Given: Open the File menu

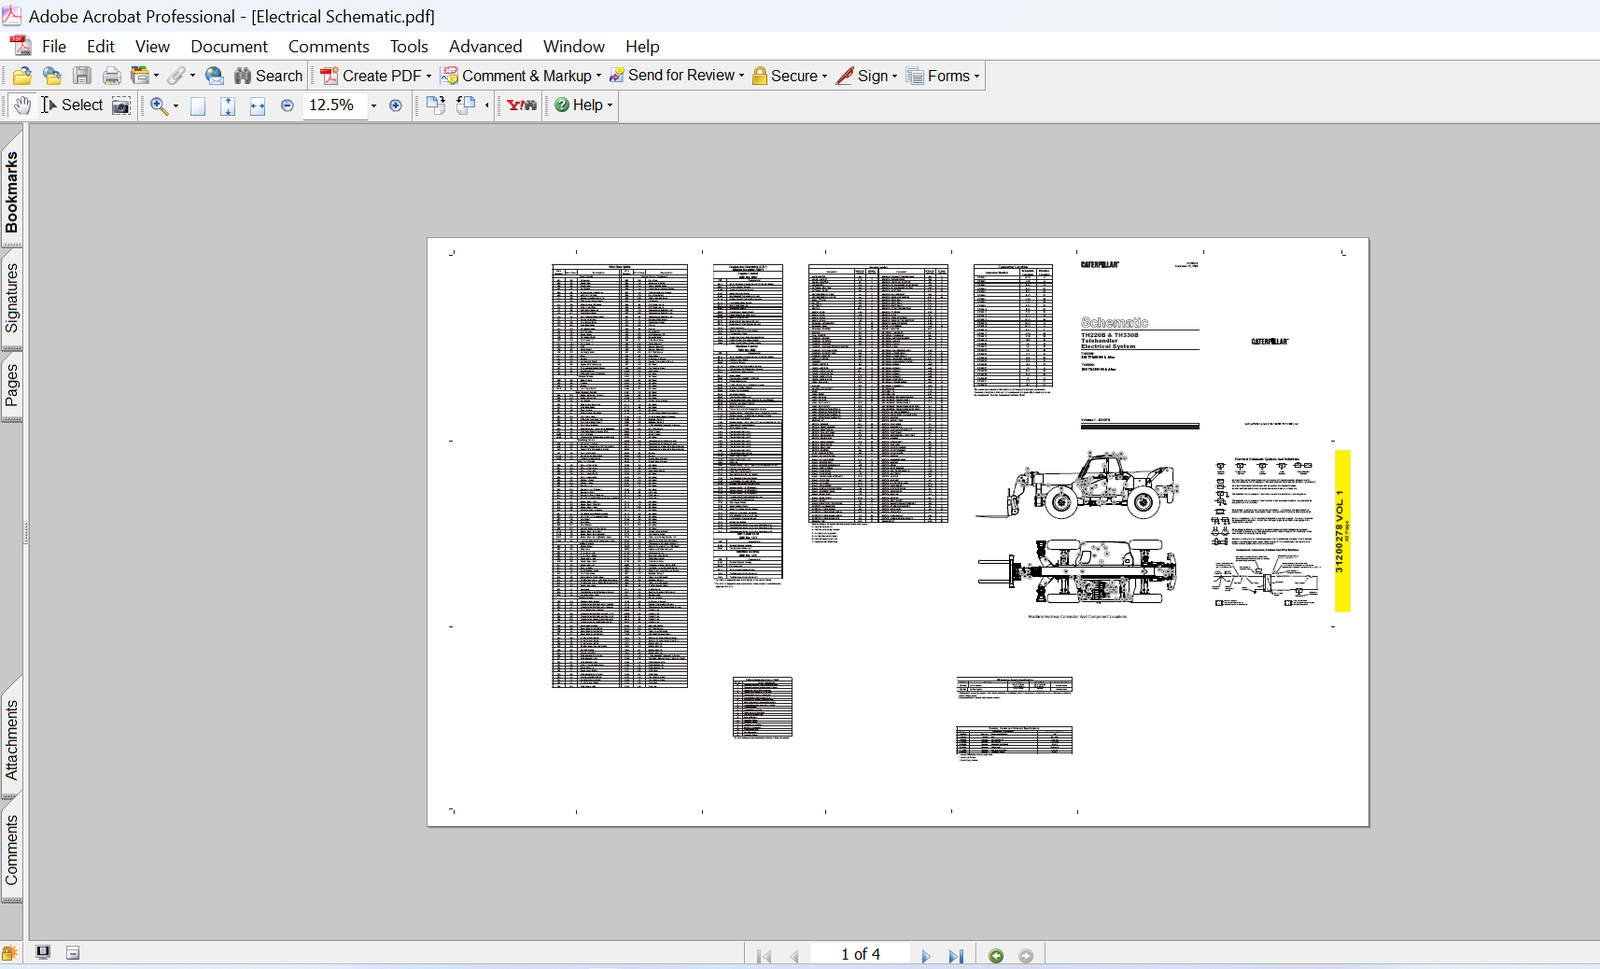Looking at the screenshot, I should (54, 46).
